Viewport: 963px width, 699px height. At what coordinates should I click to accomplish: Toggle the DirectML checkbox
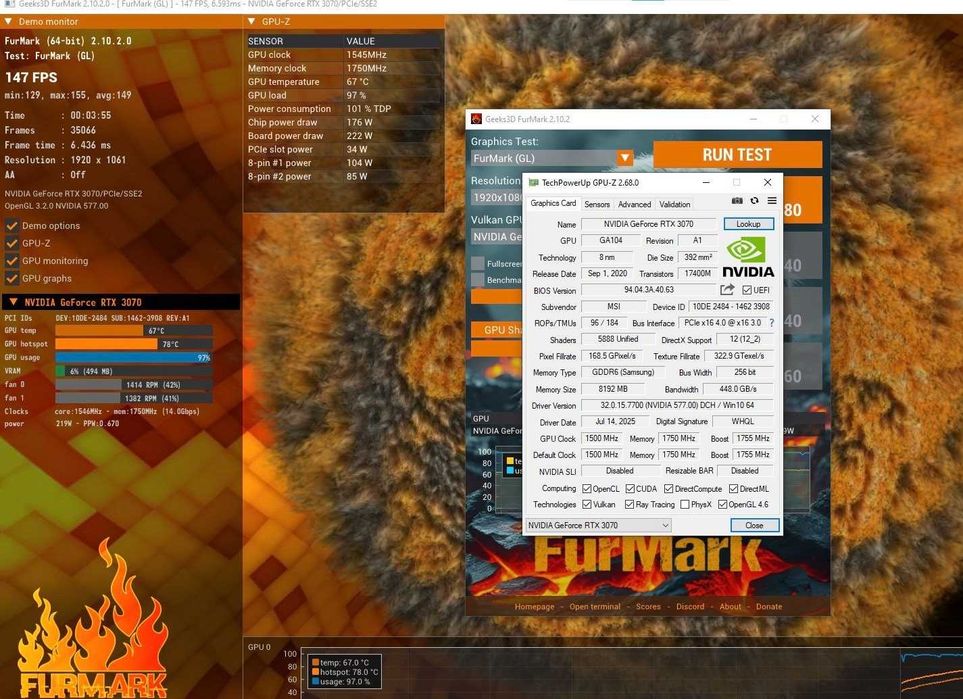733,489
